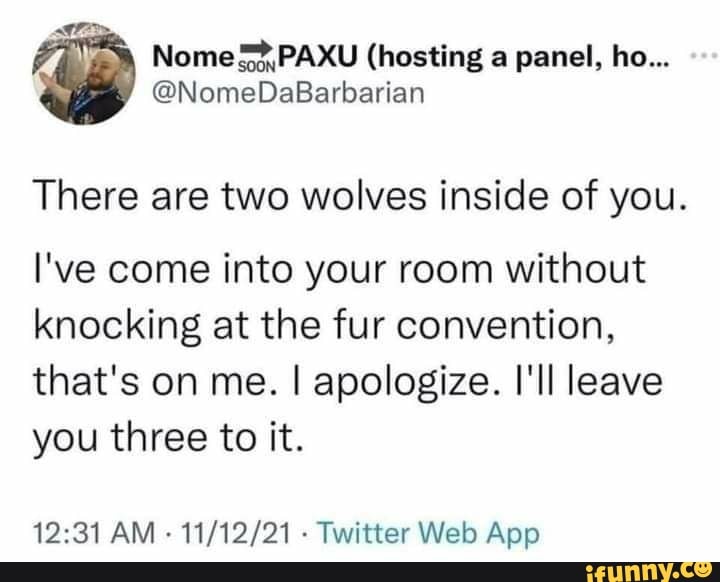The width and height of the screenshot is (720, 582).
Task: Open NomeDaBarbarian's profile picture
Action: [84, 73]
